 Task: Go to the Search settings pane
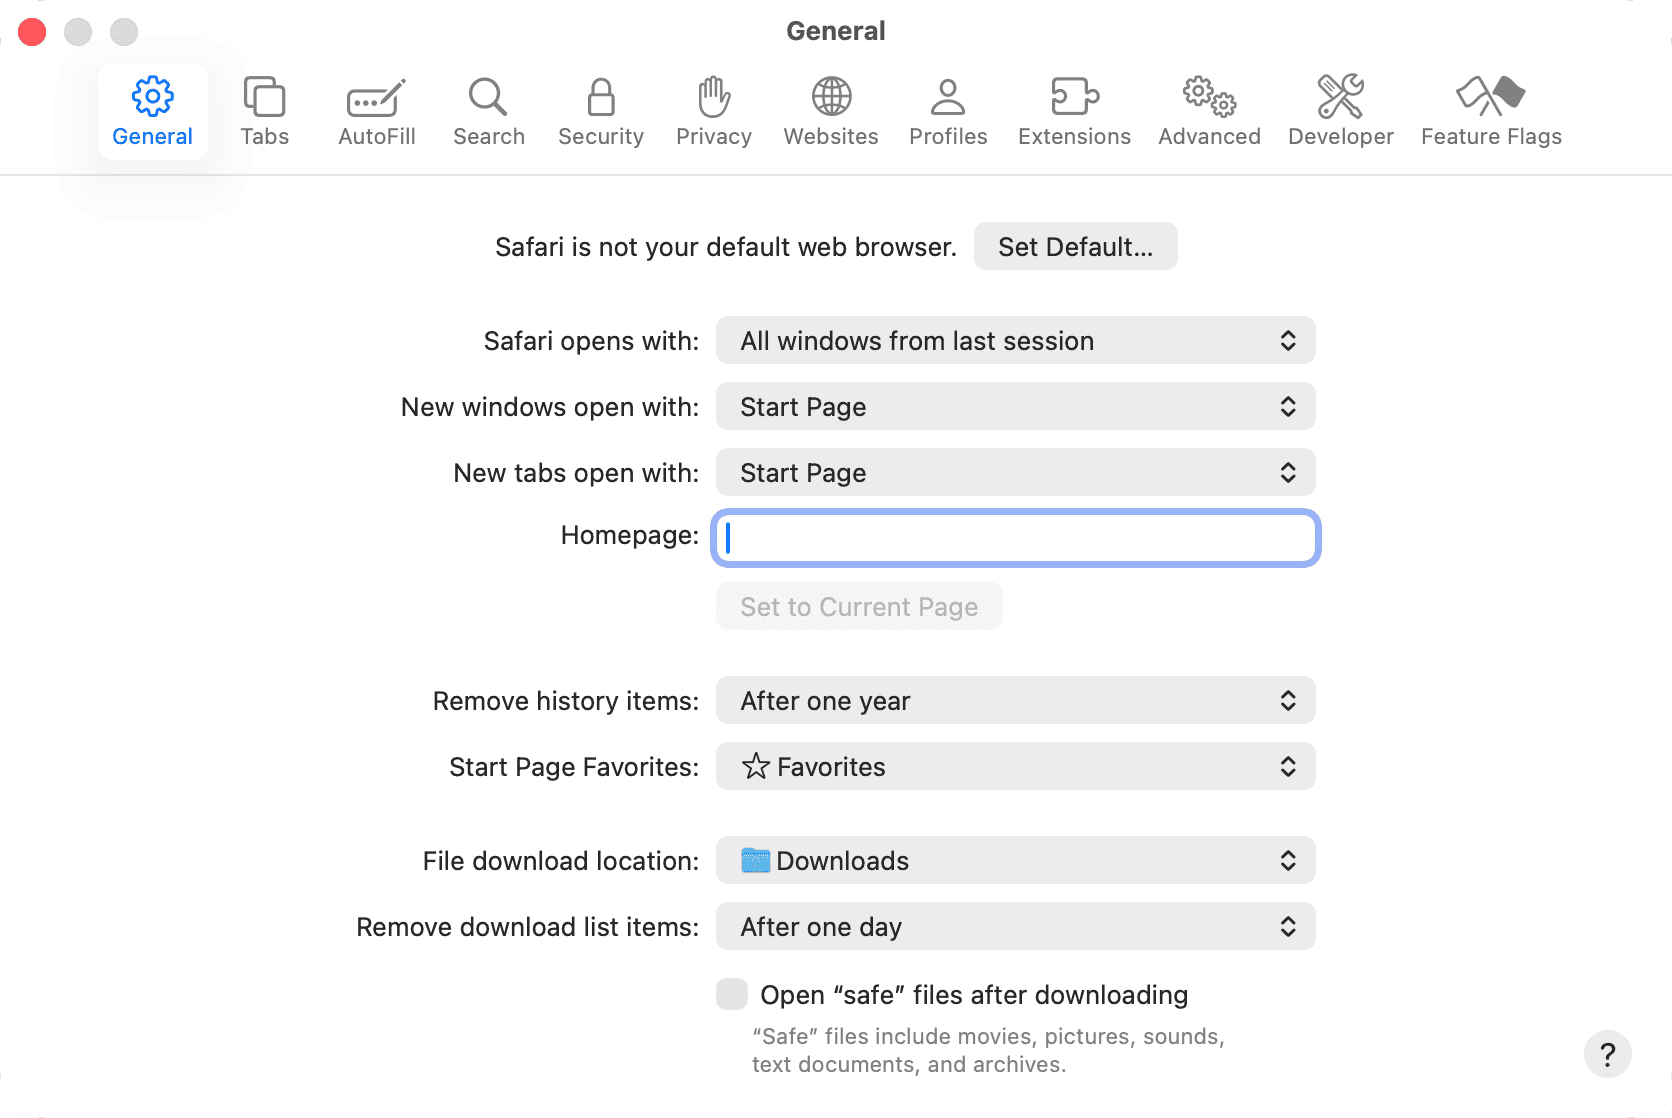(488, 112)
